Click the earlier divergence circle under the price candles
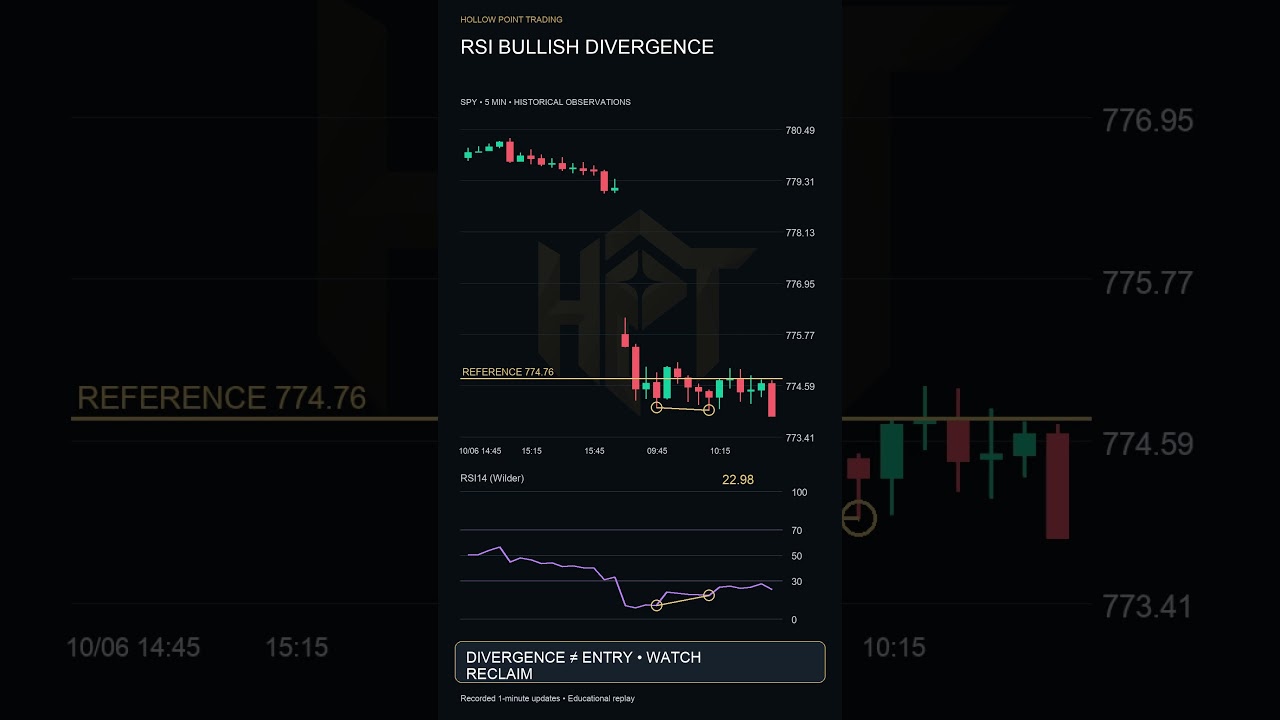 [657, 407]
